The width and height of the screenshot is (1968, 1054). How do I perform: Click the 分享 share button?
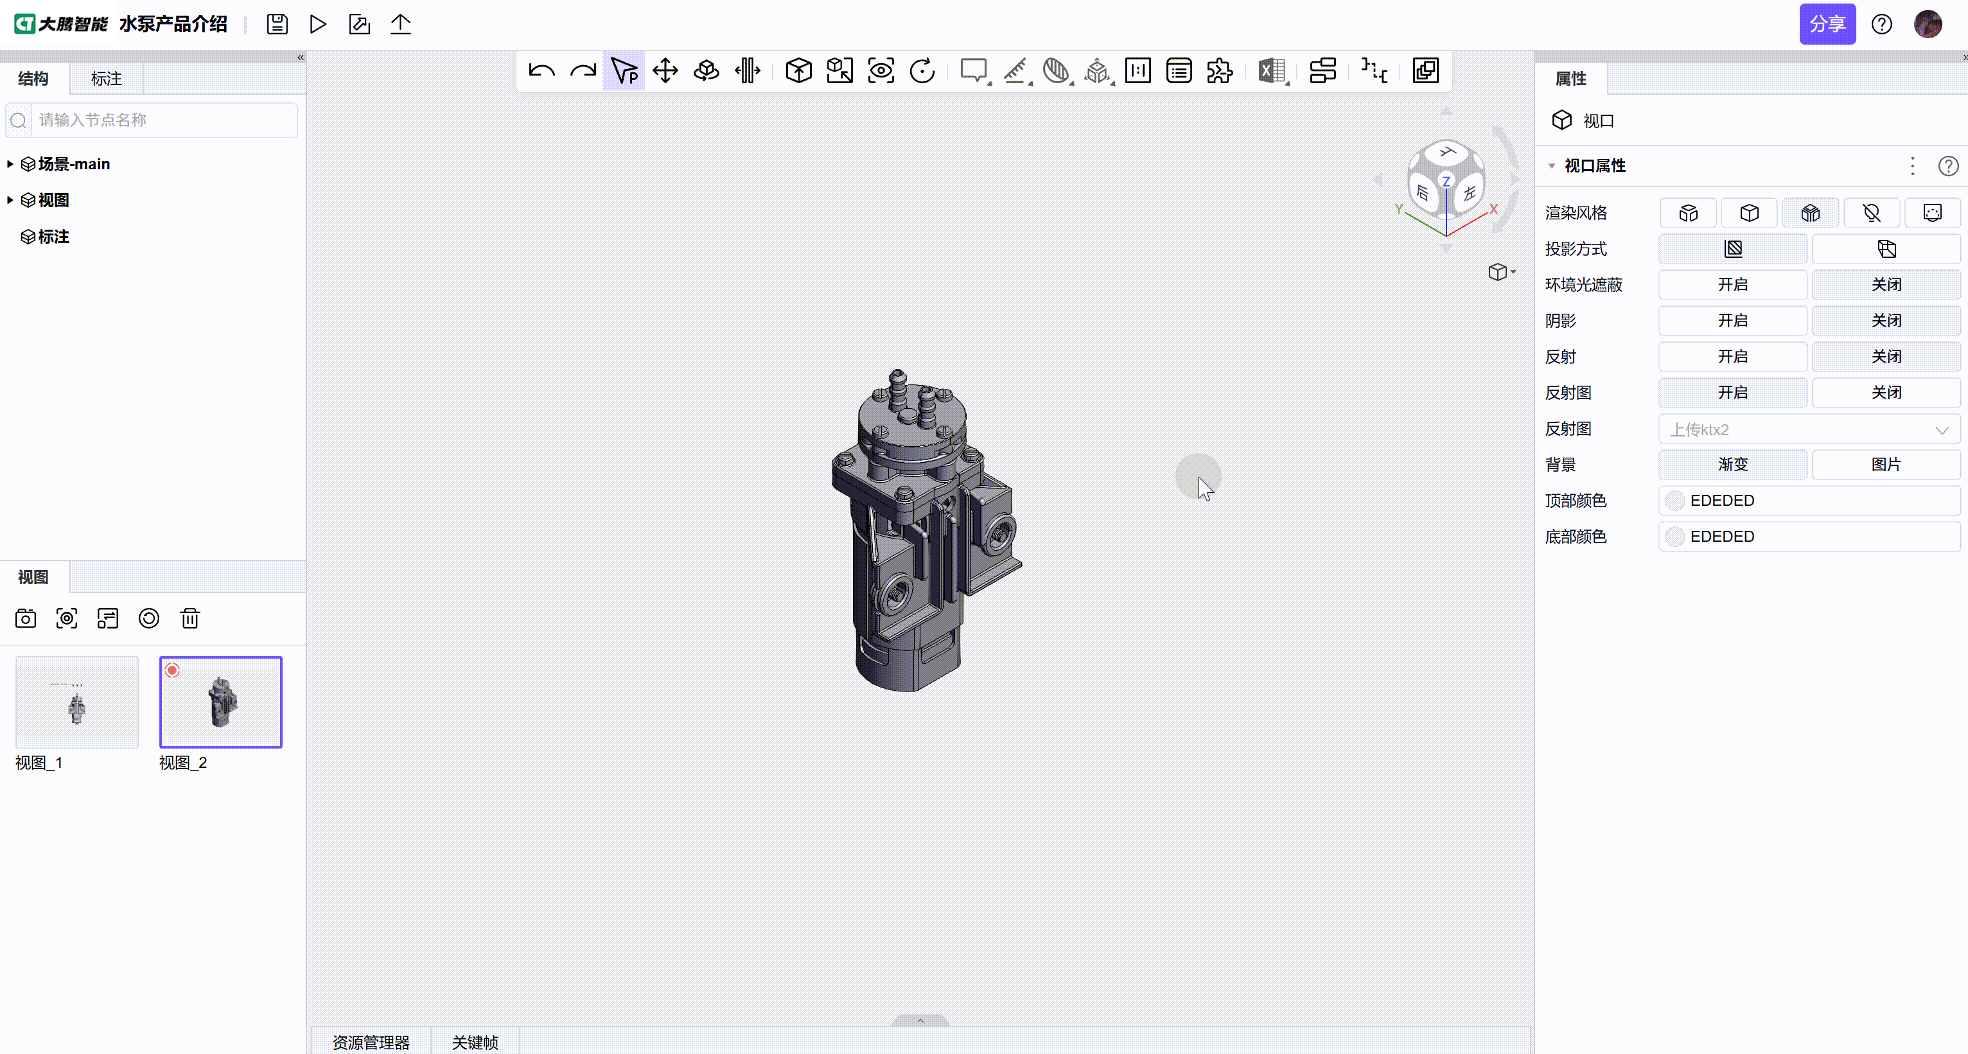pos(1828,23)
